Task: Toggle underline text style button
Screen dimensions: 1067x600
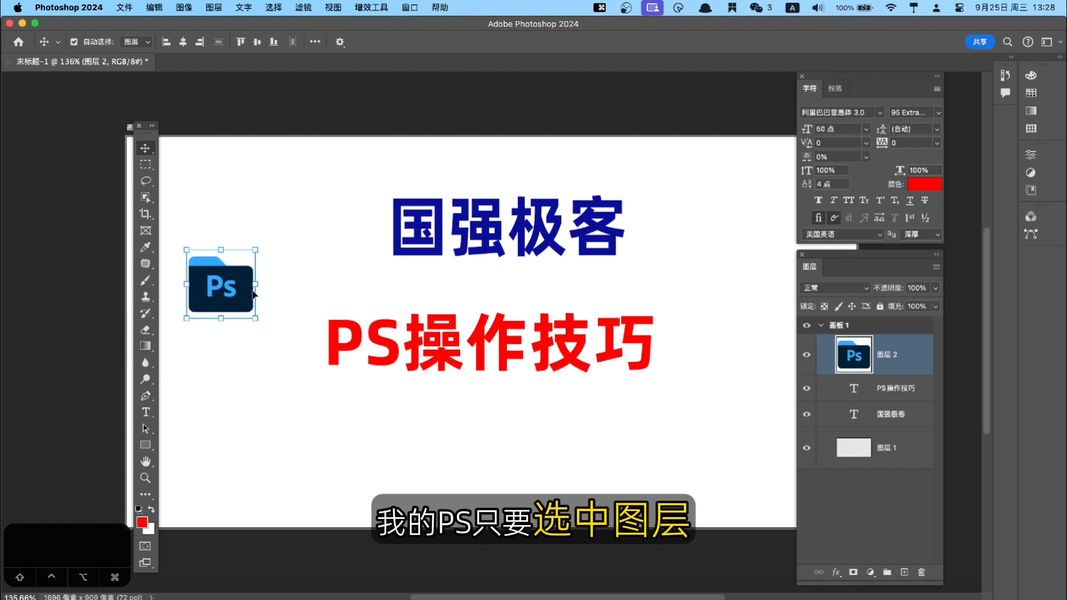Action: click(x=910, y=200)
